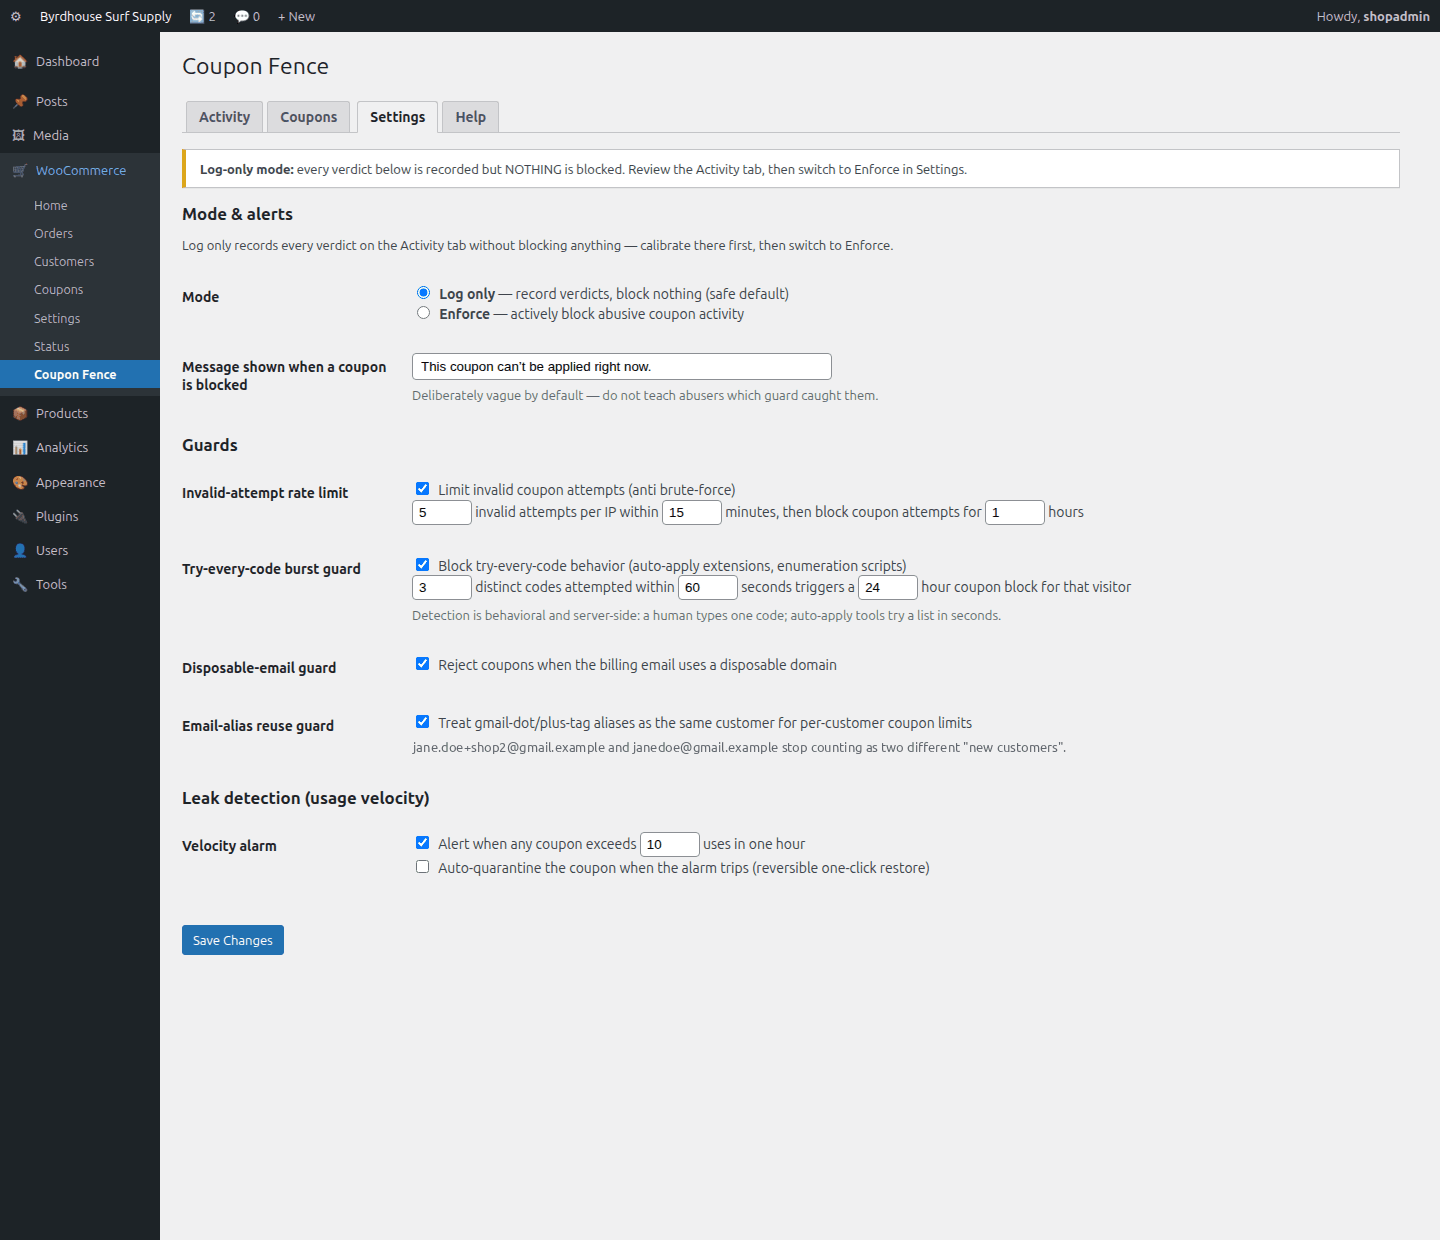Screen dimensions: 1440x1240
Task: Click Save Changes button
Action: pyautogui.click(x=233, y=940)
